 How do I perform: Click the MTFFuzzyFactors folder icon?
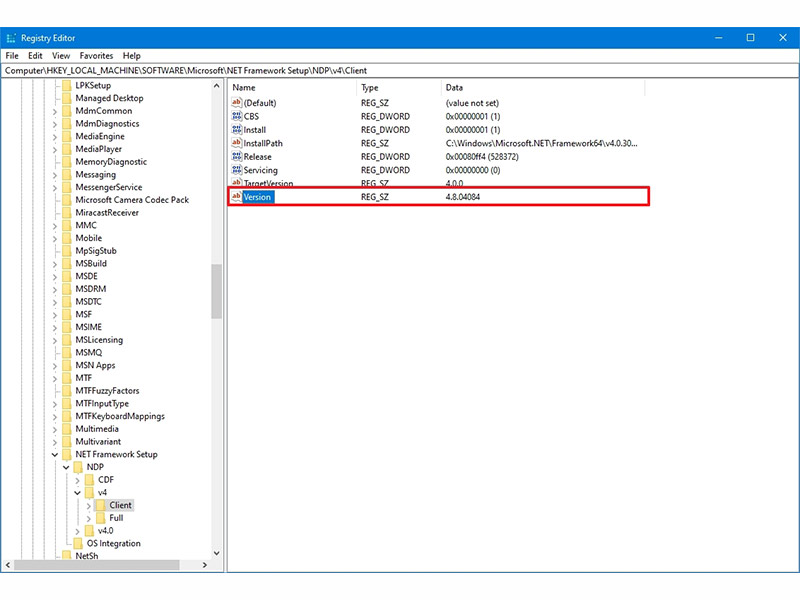(x=67, y=391)
